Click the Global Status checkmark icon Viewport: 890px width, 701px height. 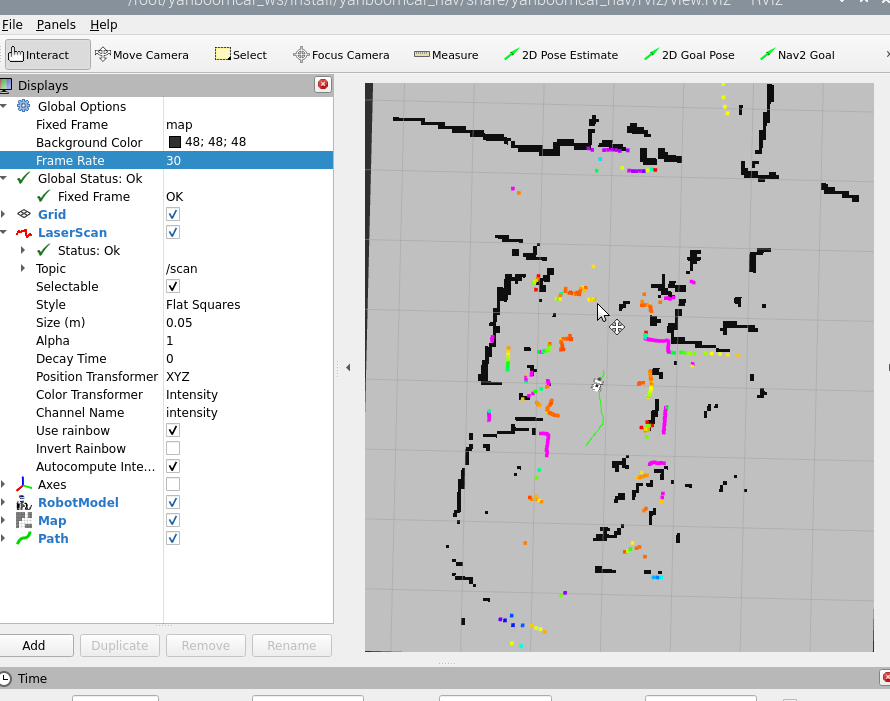click(x=23, y=178)
